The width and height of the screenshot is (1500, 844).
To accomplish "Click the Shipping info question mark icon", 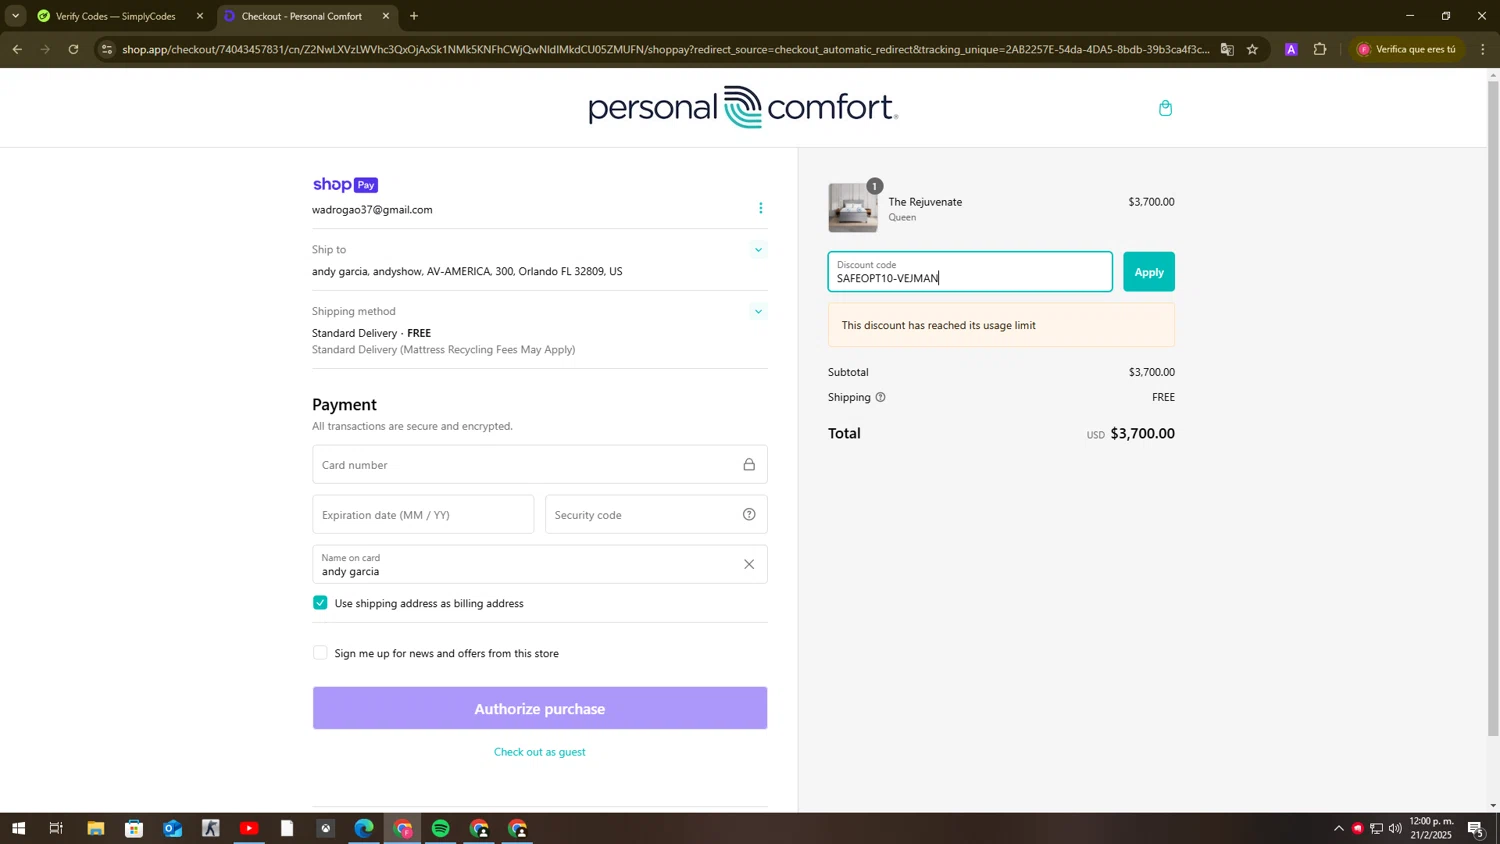I will click(x=881, y=398).
